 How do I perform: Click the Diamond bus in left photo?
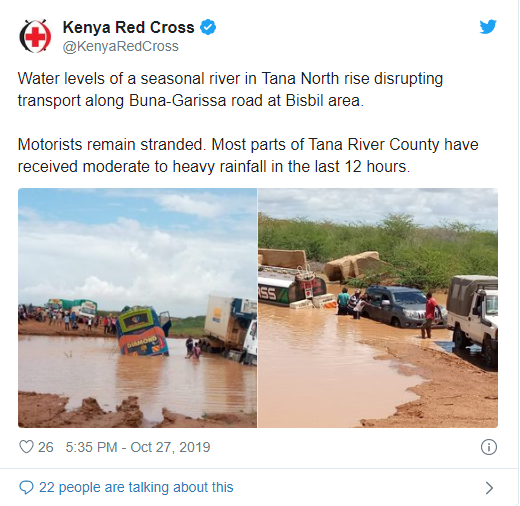pyautogui.click(x=143, y=331)
